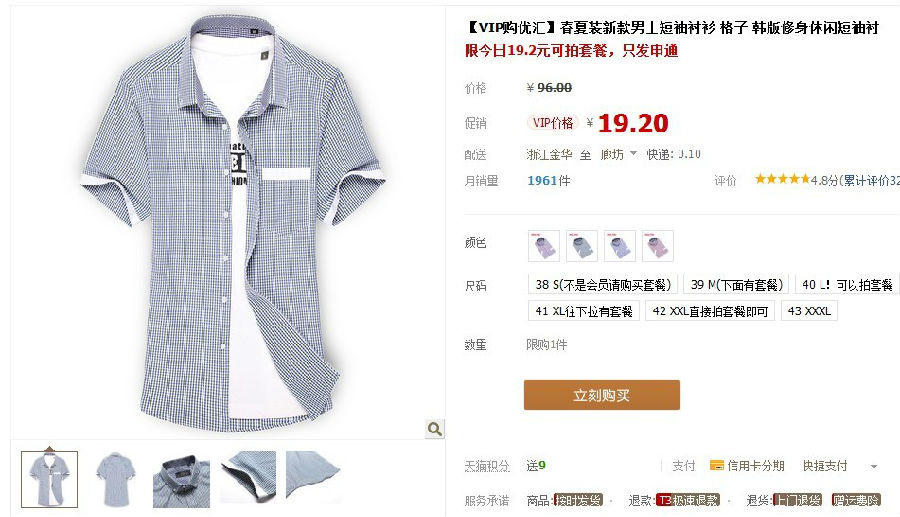
Task: Click the five-star rating icons
Action: 782,179
